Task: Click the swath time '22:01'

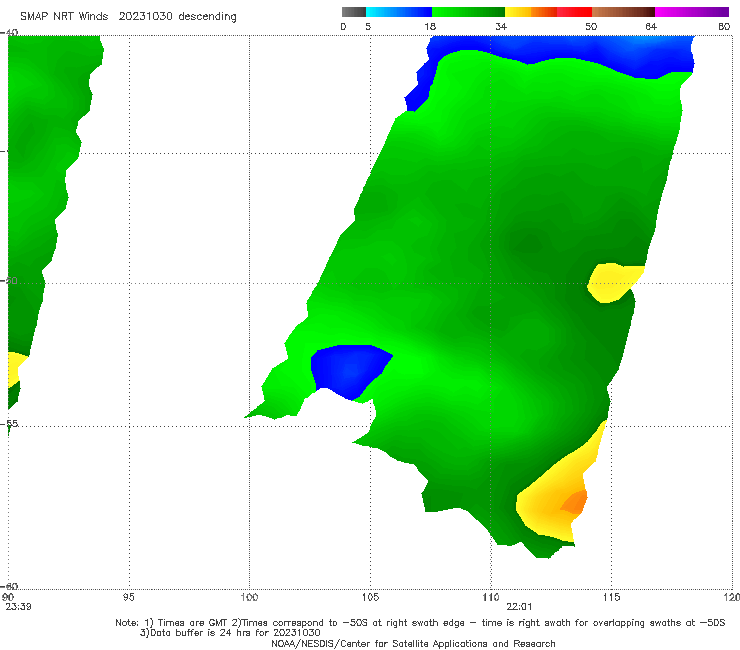Action: click(x=519, y=607)
